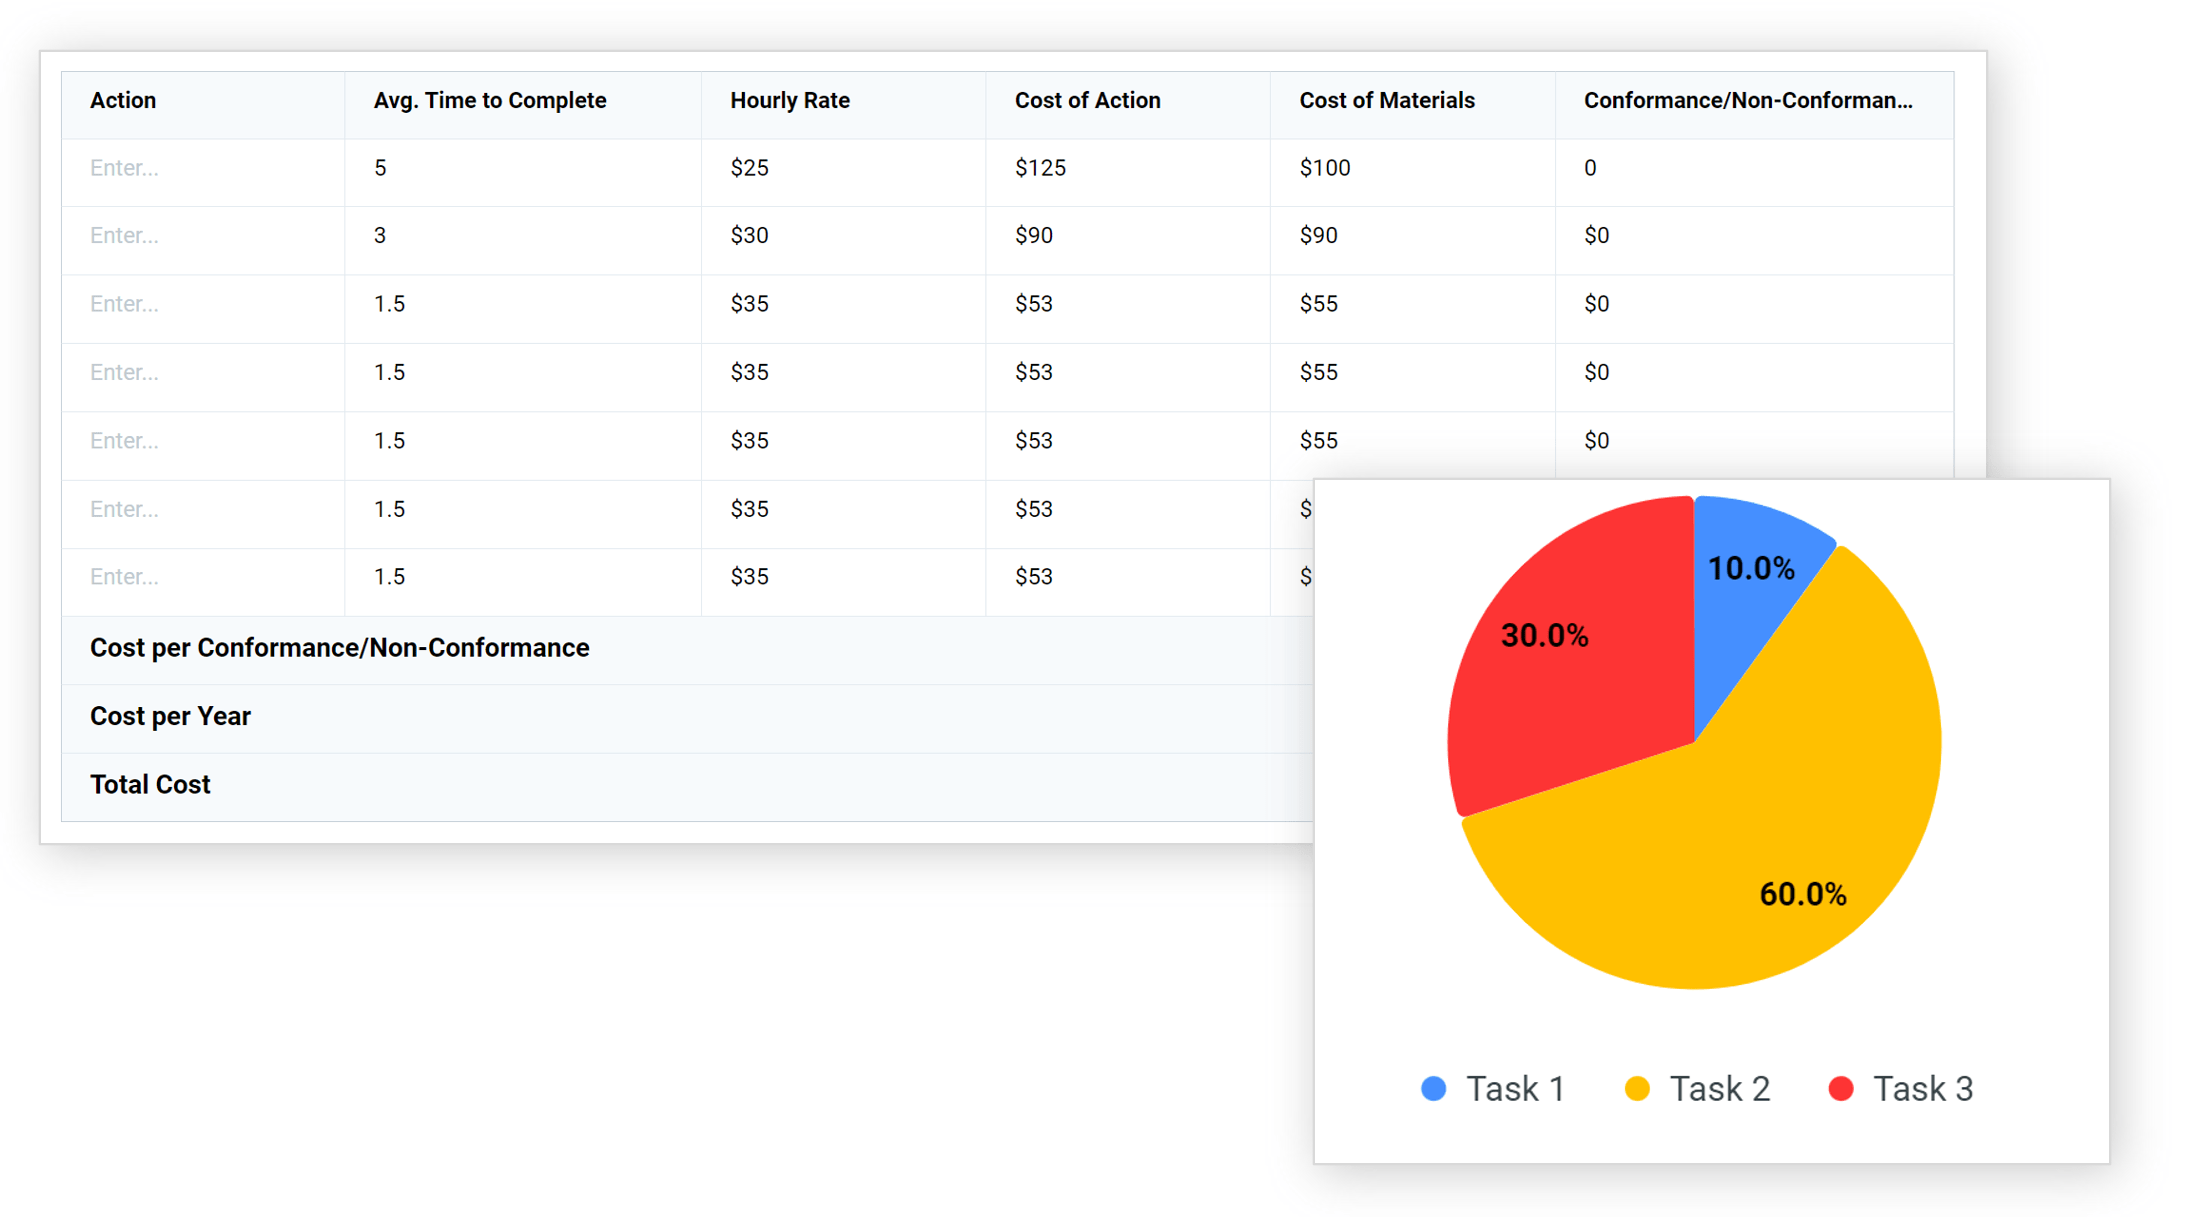Viewport: 2198px width, 1217px height.
Task: Click the Cost of Action column header
Action: 1088,100
